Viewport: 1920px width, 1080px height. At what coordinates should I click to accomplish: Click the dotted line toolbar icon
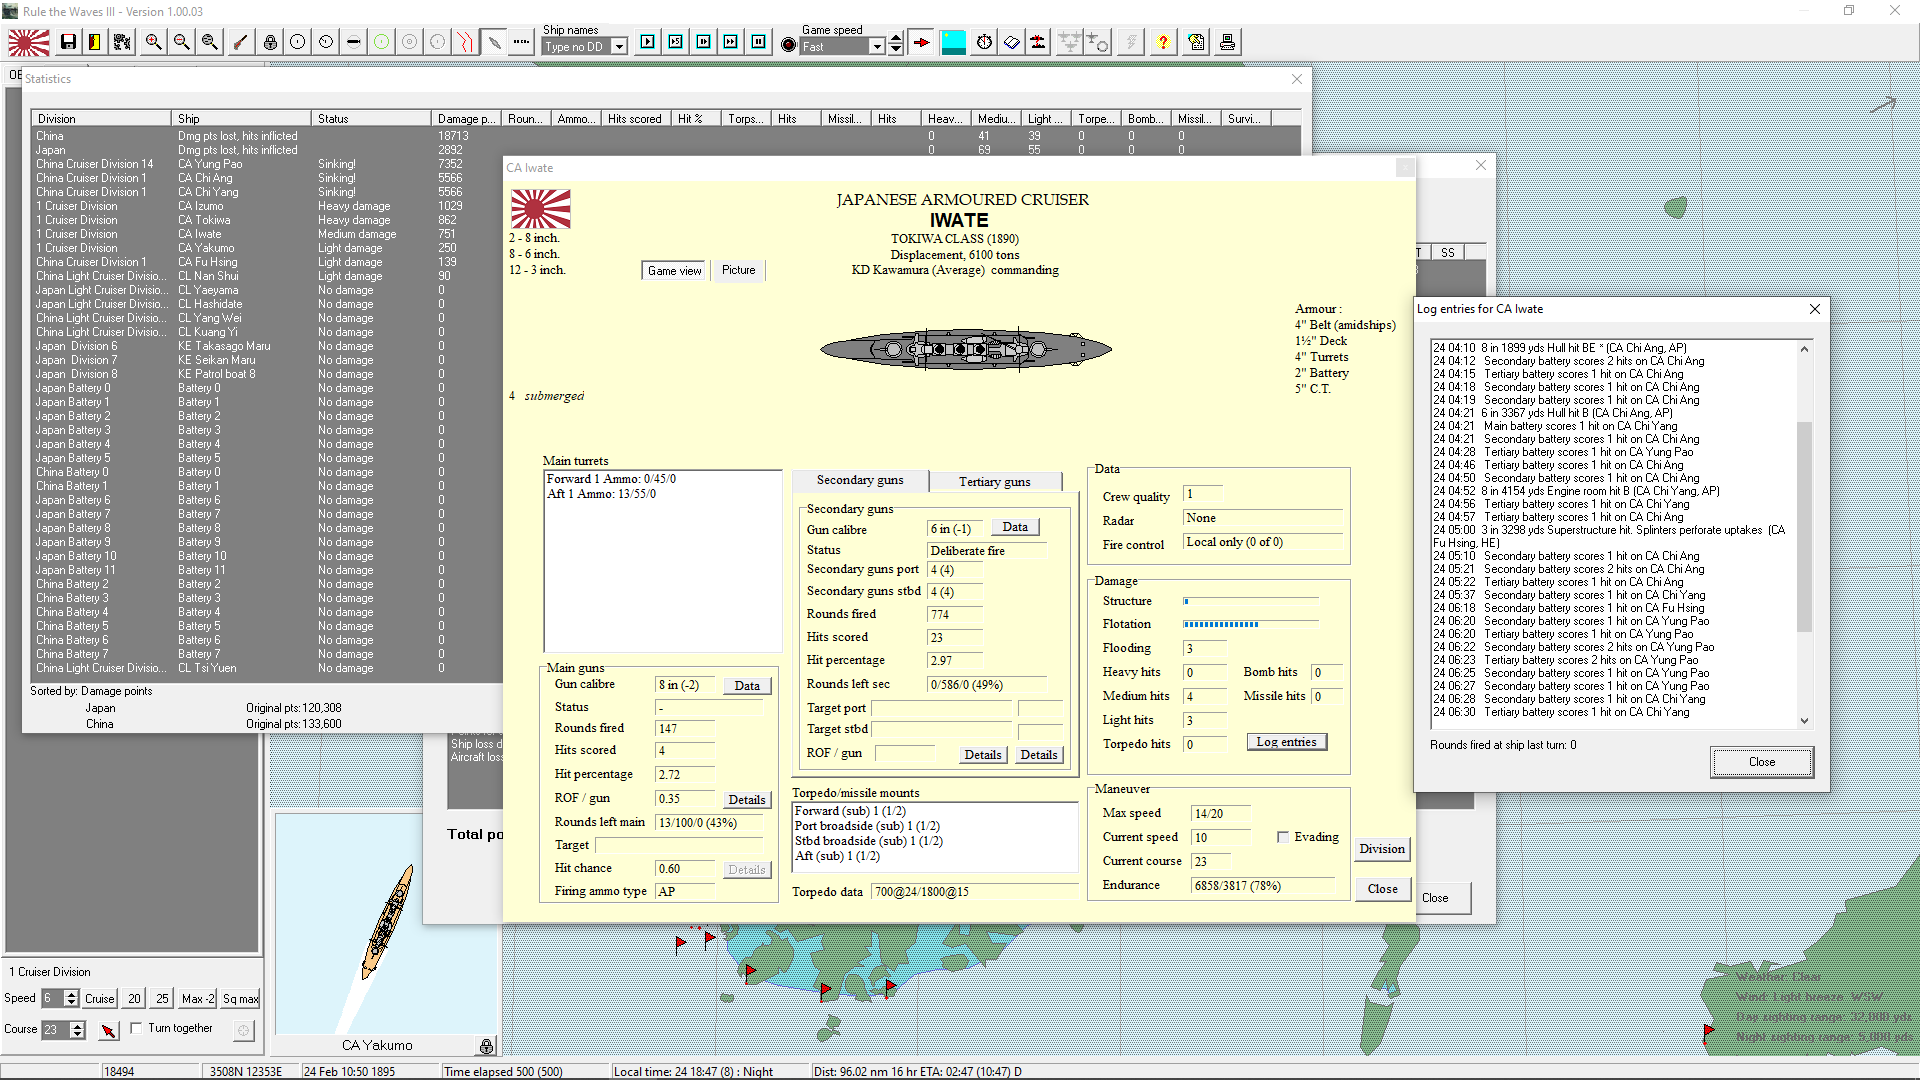[x=522, y=42]
